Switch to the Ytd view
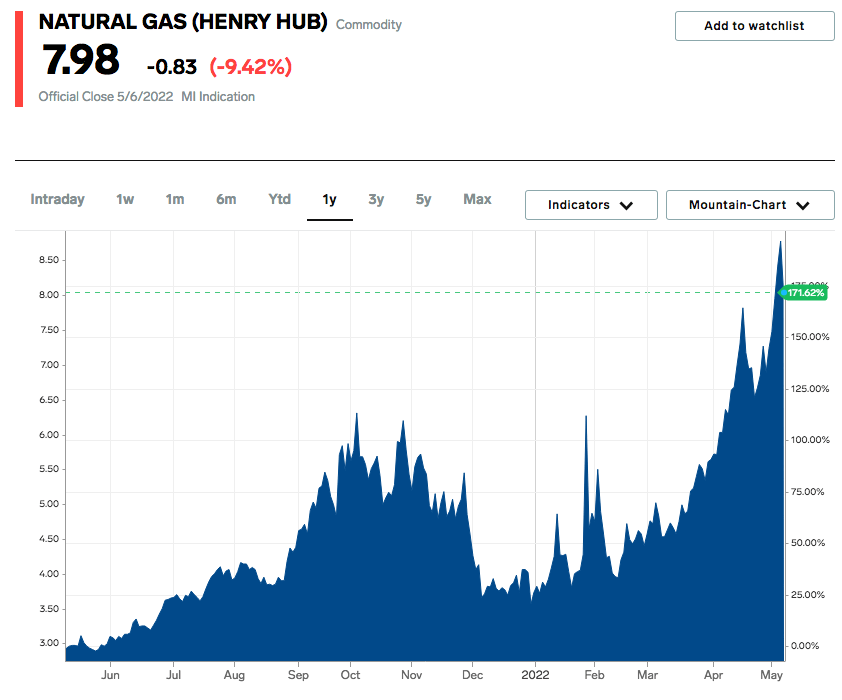The image size is (842, 700). [278, 199]
